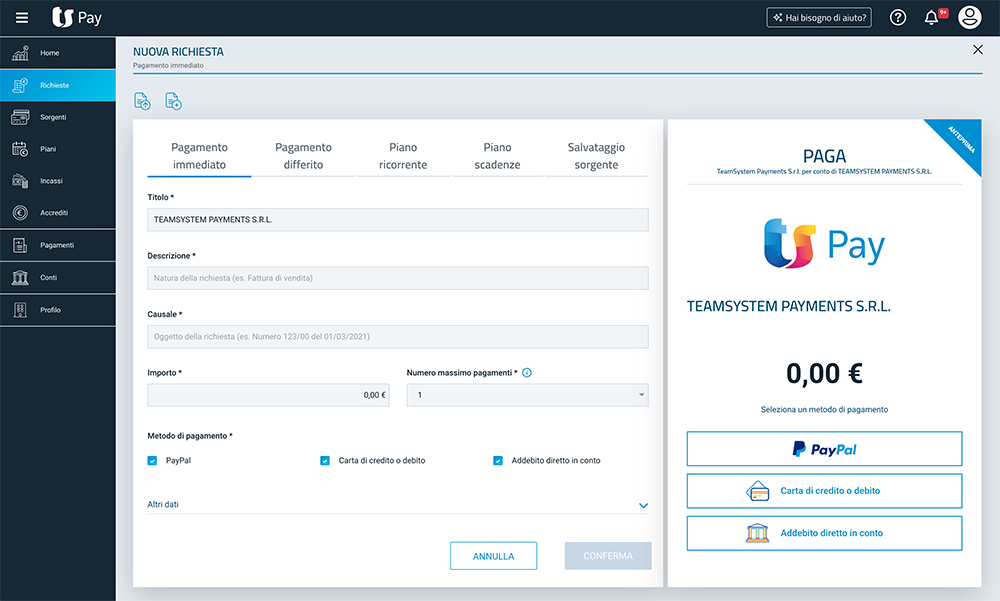Image resolution: width=1000 pixels, height=601 pixels.
Task: Open the user account avatar menu
Action: (969, 17)
